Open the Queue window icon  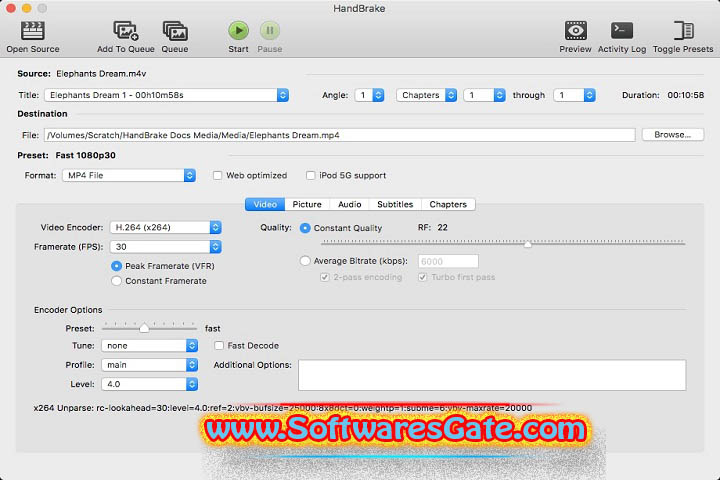175,31
